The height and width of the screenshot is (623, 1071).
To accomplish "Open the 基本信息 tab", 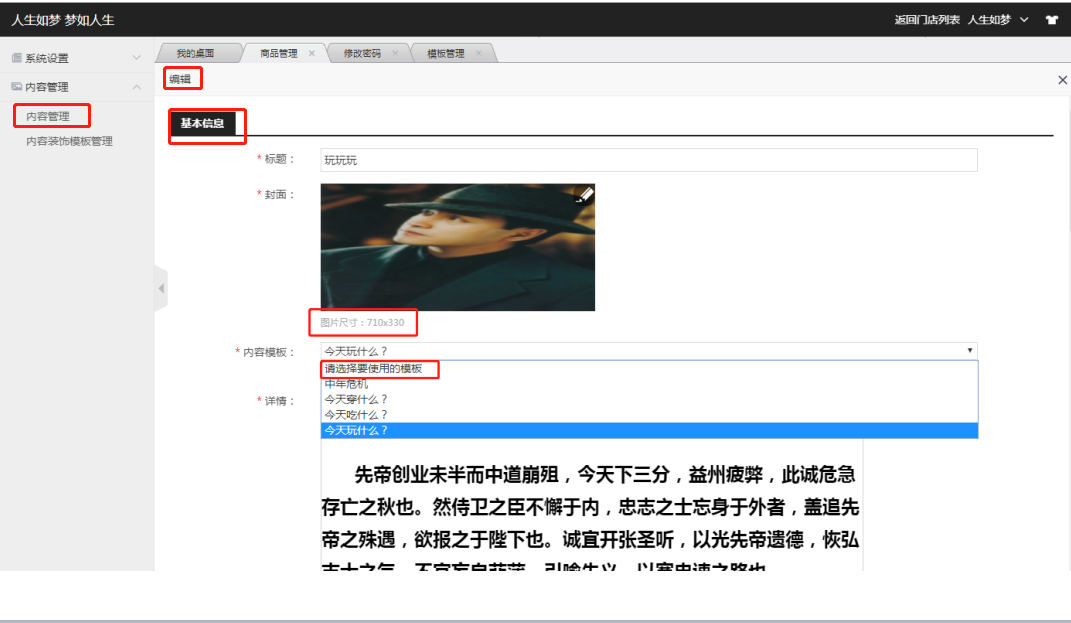I will [202, 123].
